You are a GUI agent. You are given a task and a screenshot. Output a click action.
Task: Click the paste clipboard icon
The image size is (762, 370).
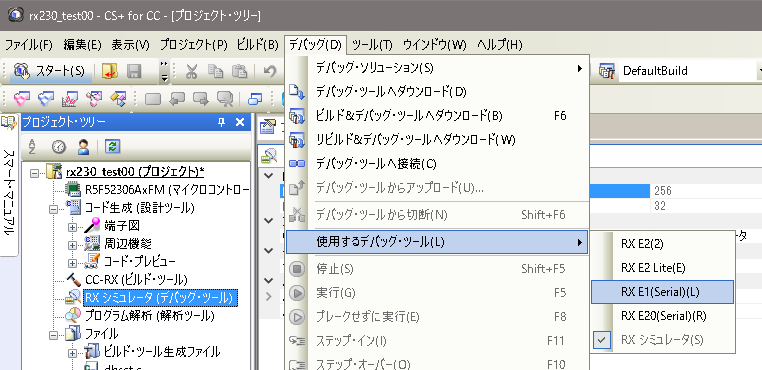point(239,71)
